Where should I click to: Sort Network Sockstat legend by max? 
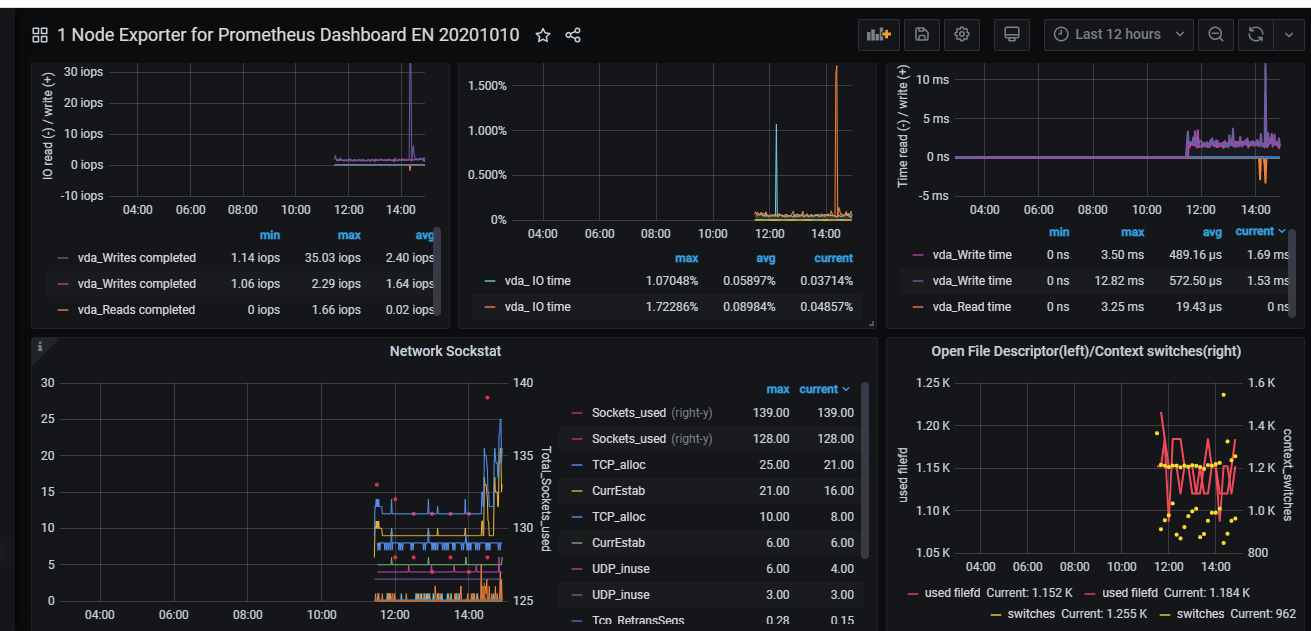pyautogui.click(x=778, y=389)
